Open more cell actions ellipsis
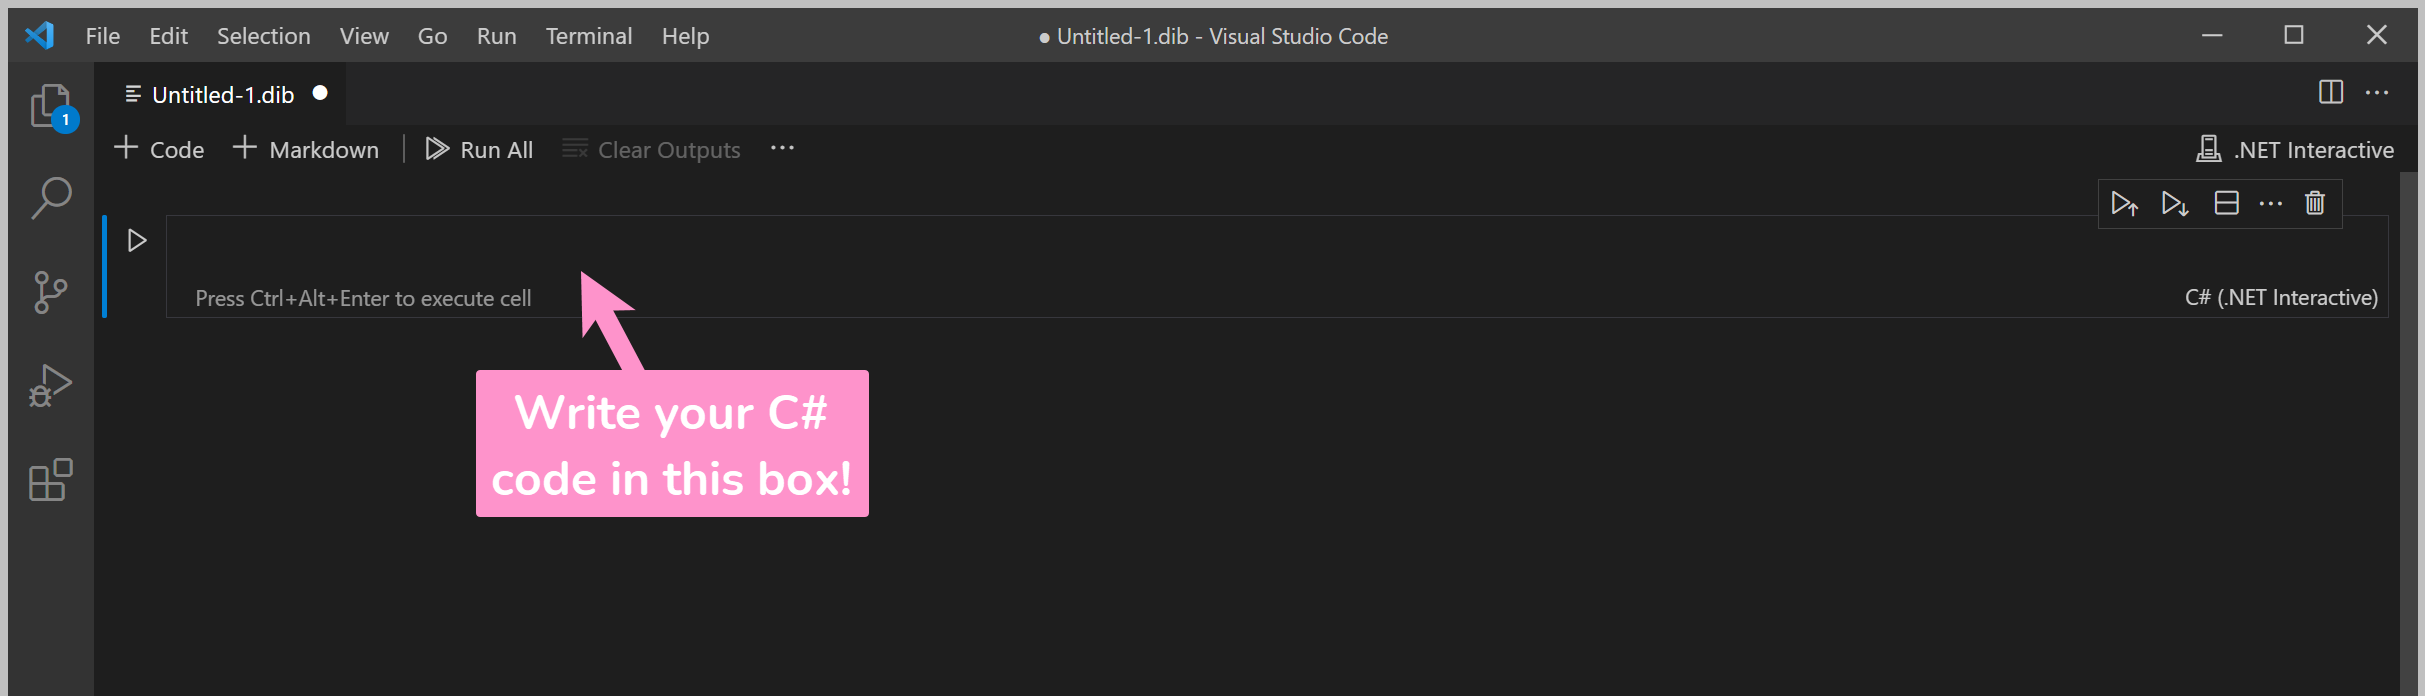 pos(2271,204)
